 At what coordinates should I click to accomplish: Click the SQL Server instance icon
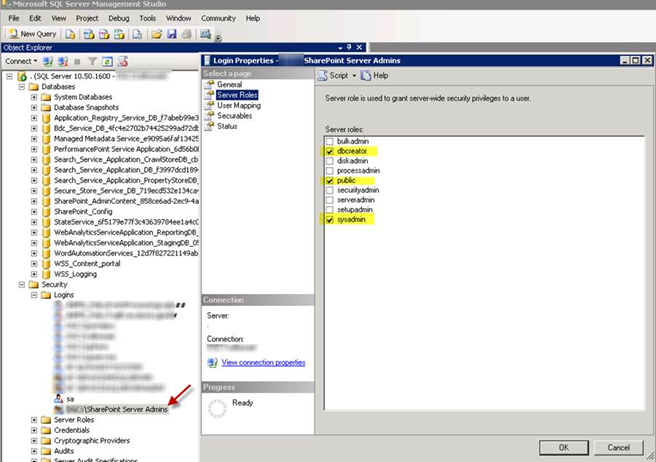pyautogui.click(x=22, y=76)
